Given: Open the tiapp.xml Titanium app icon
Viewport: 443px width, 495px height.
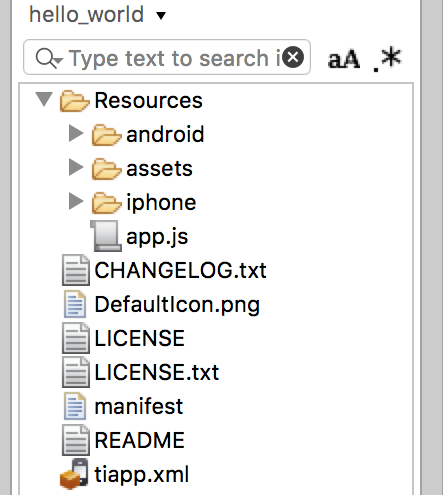Looking at the screenshot, I should coord(74,474).
